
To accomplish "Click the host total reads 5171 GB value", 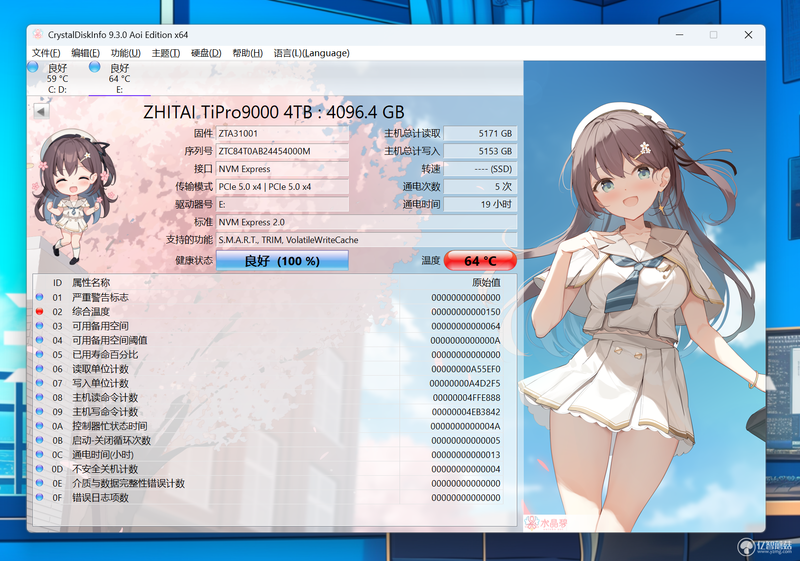I will 480,134.
